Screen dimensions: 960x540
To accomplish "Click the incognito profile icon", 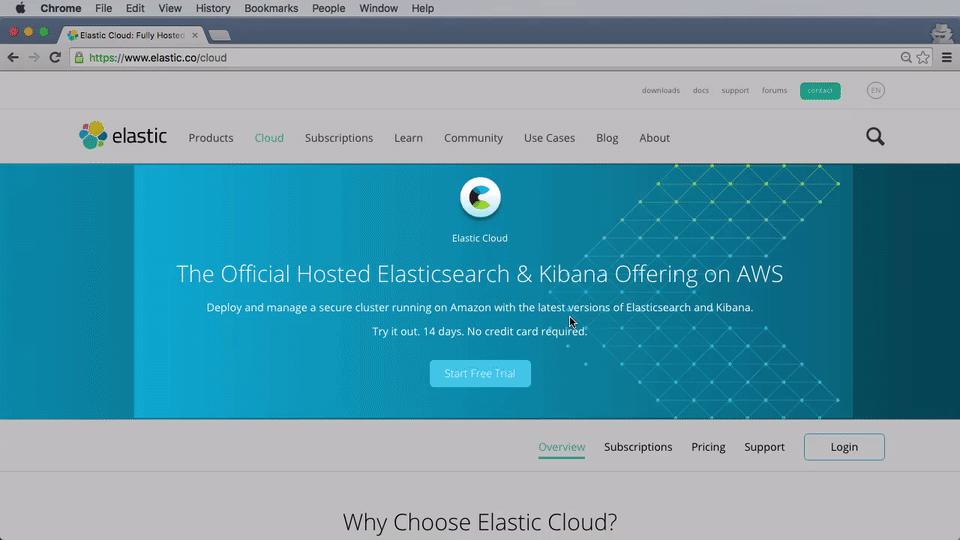I will (942, 32).
